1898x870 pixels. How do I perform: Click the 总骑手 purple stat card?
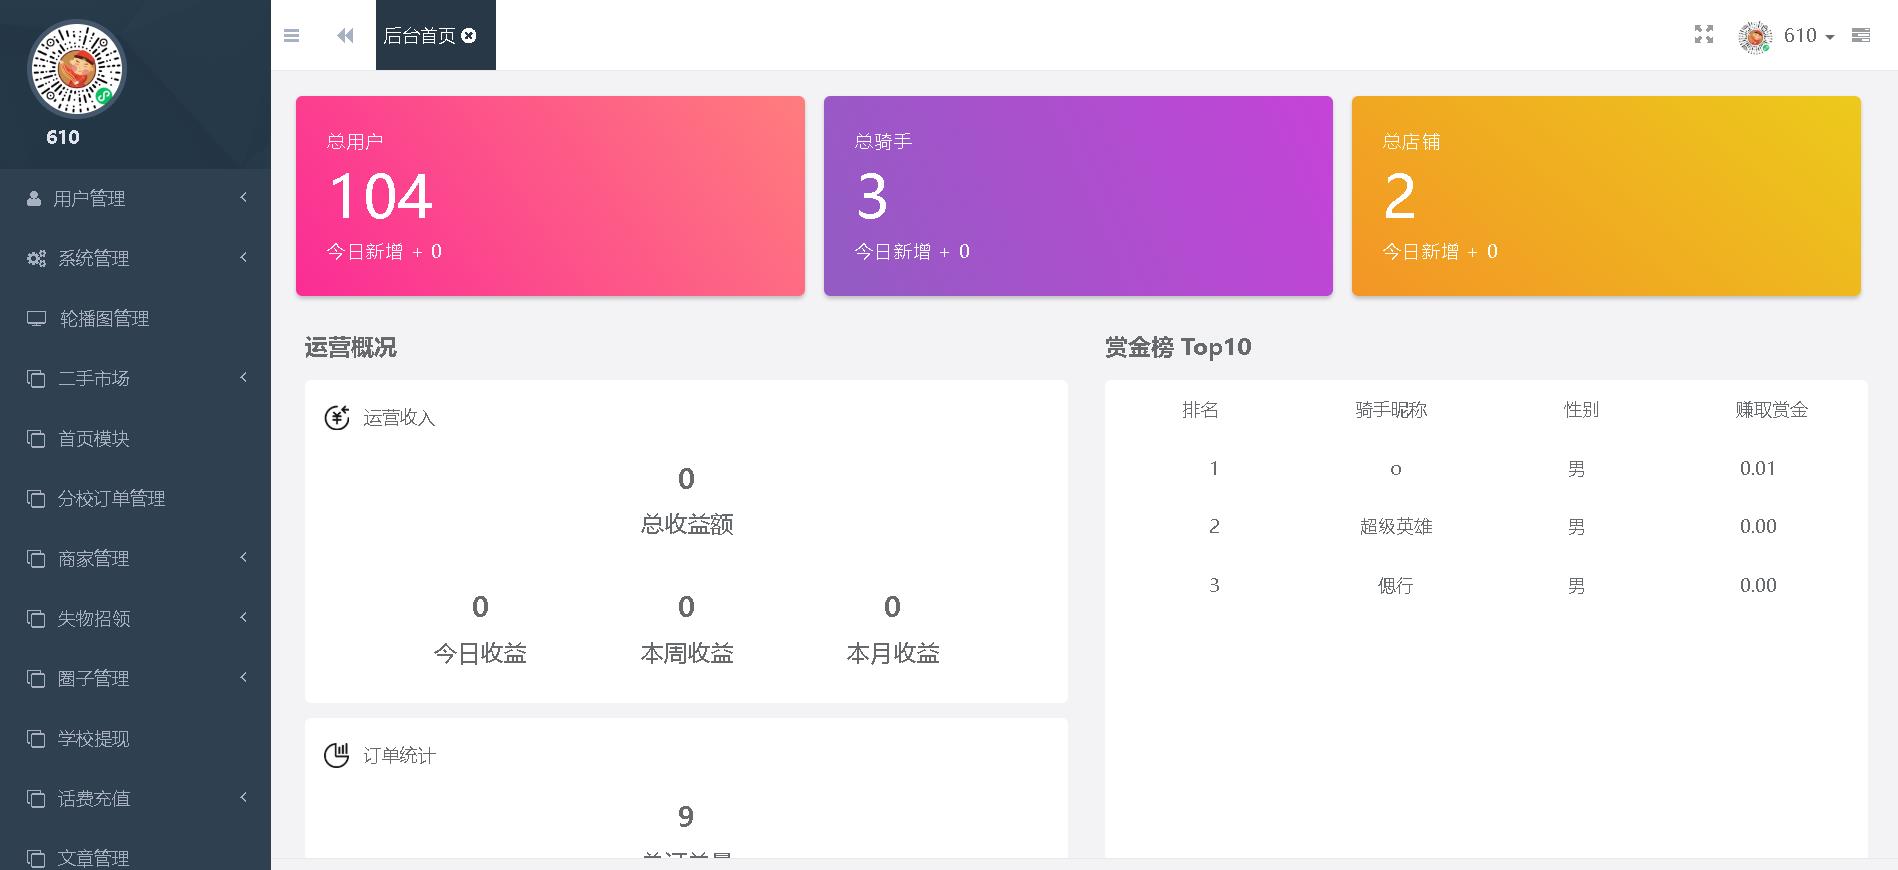click(1078, 196)
